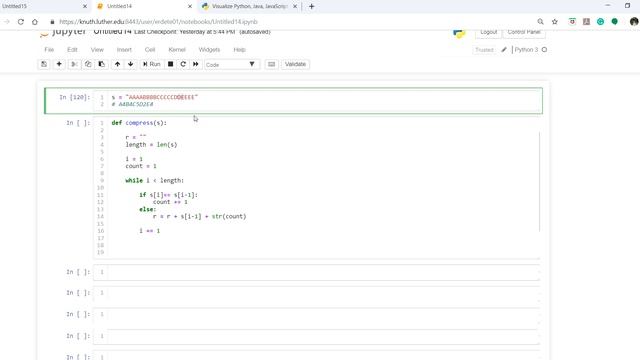Click the 'else:' line in compress
The height and width of the screenshot is (360, 640).
(x=148, y=209)
